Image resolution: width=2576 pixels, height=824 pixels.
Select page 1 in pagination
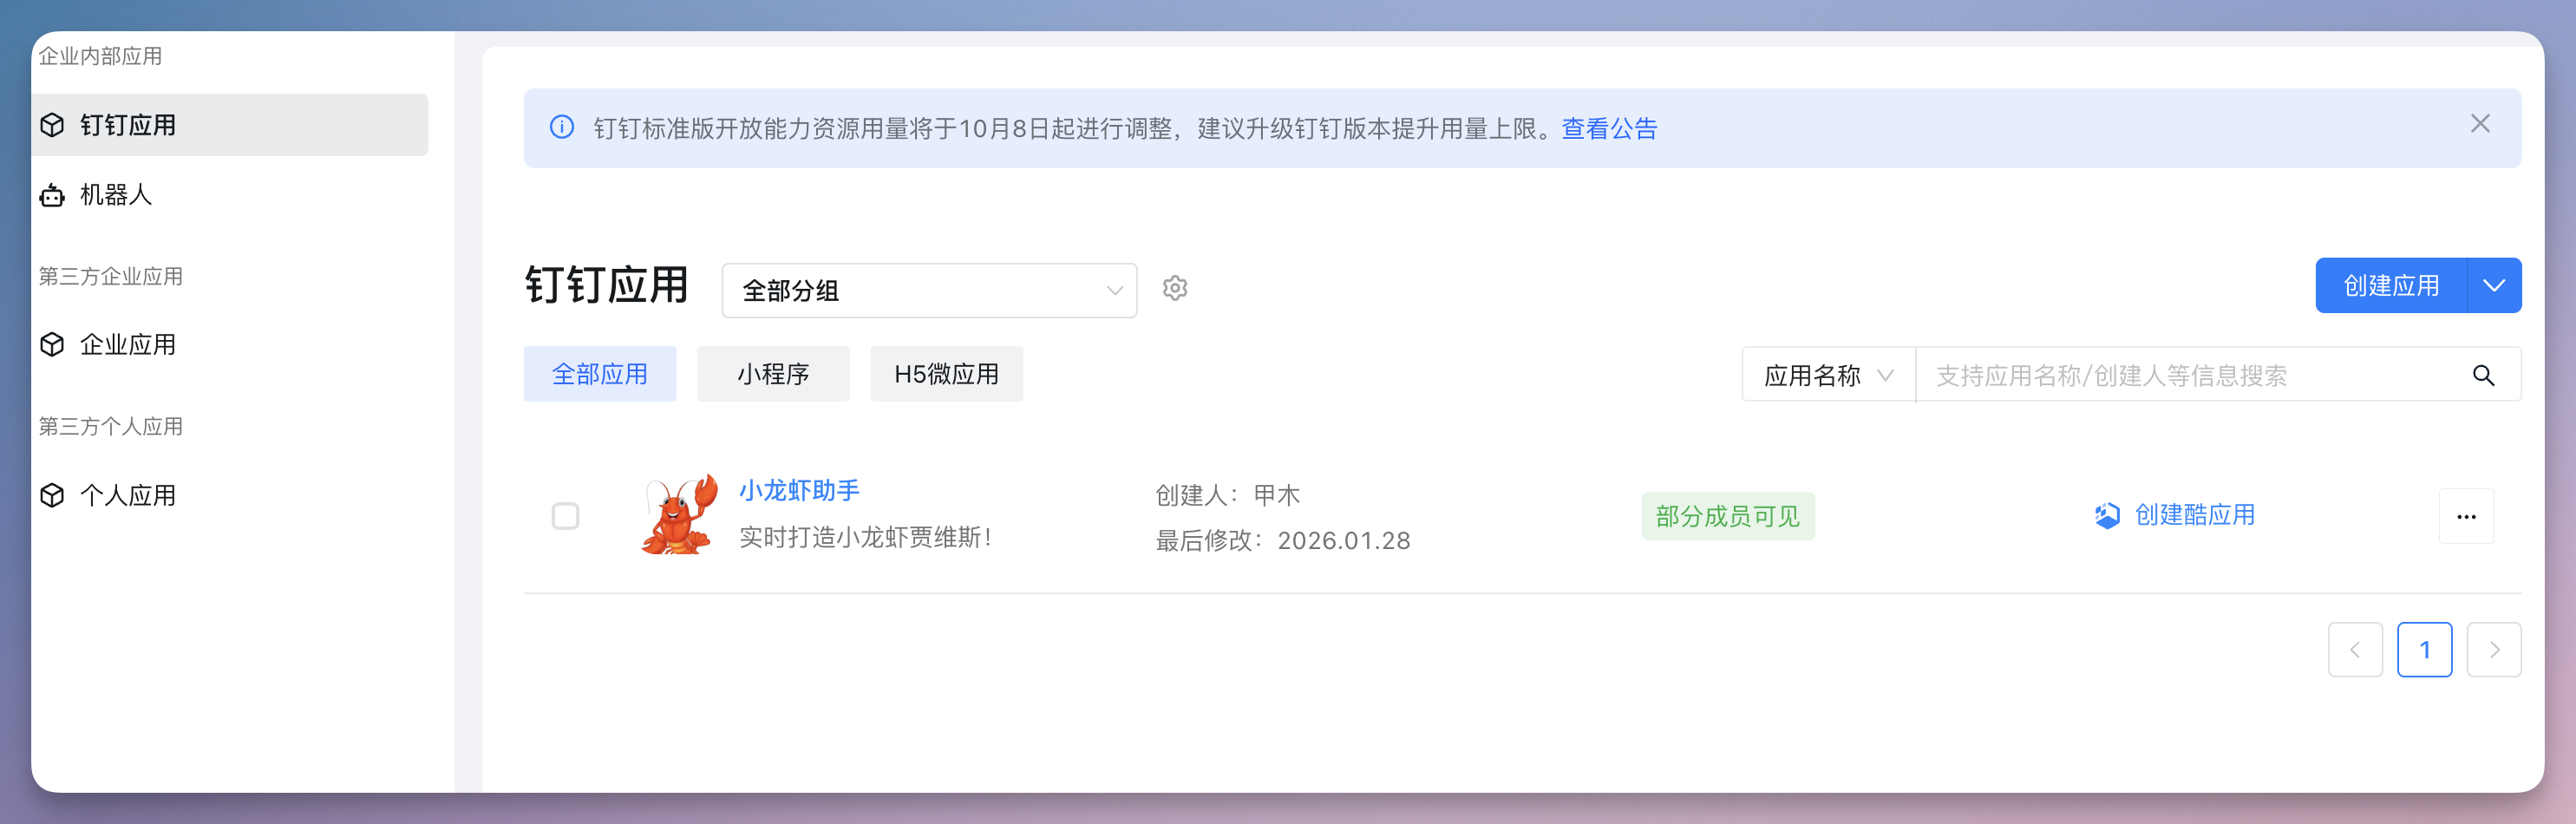coord(2424,650)
